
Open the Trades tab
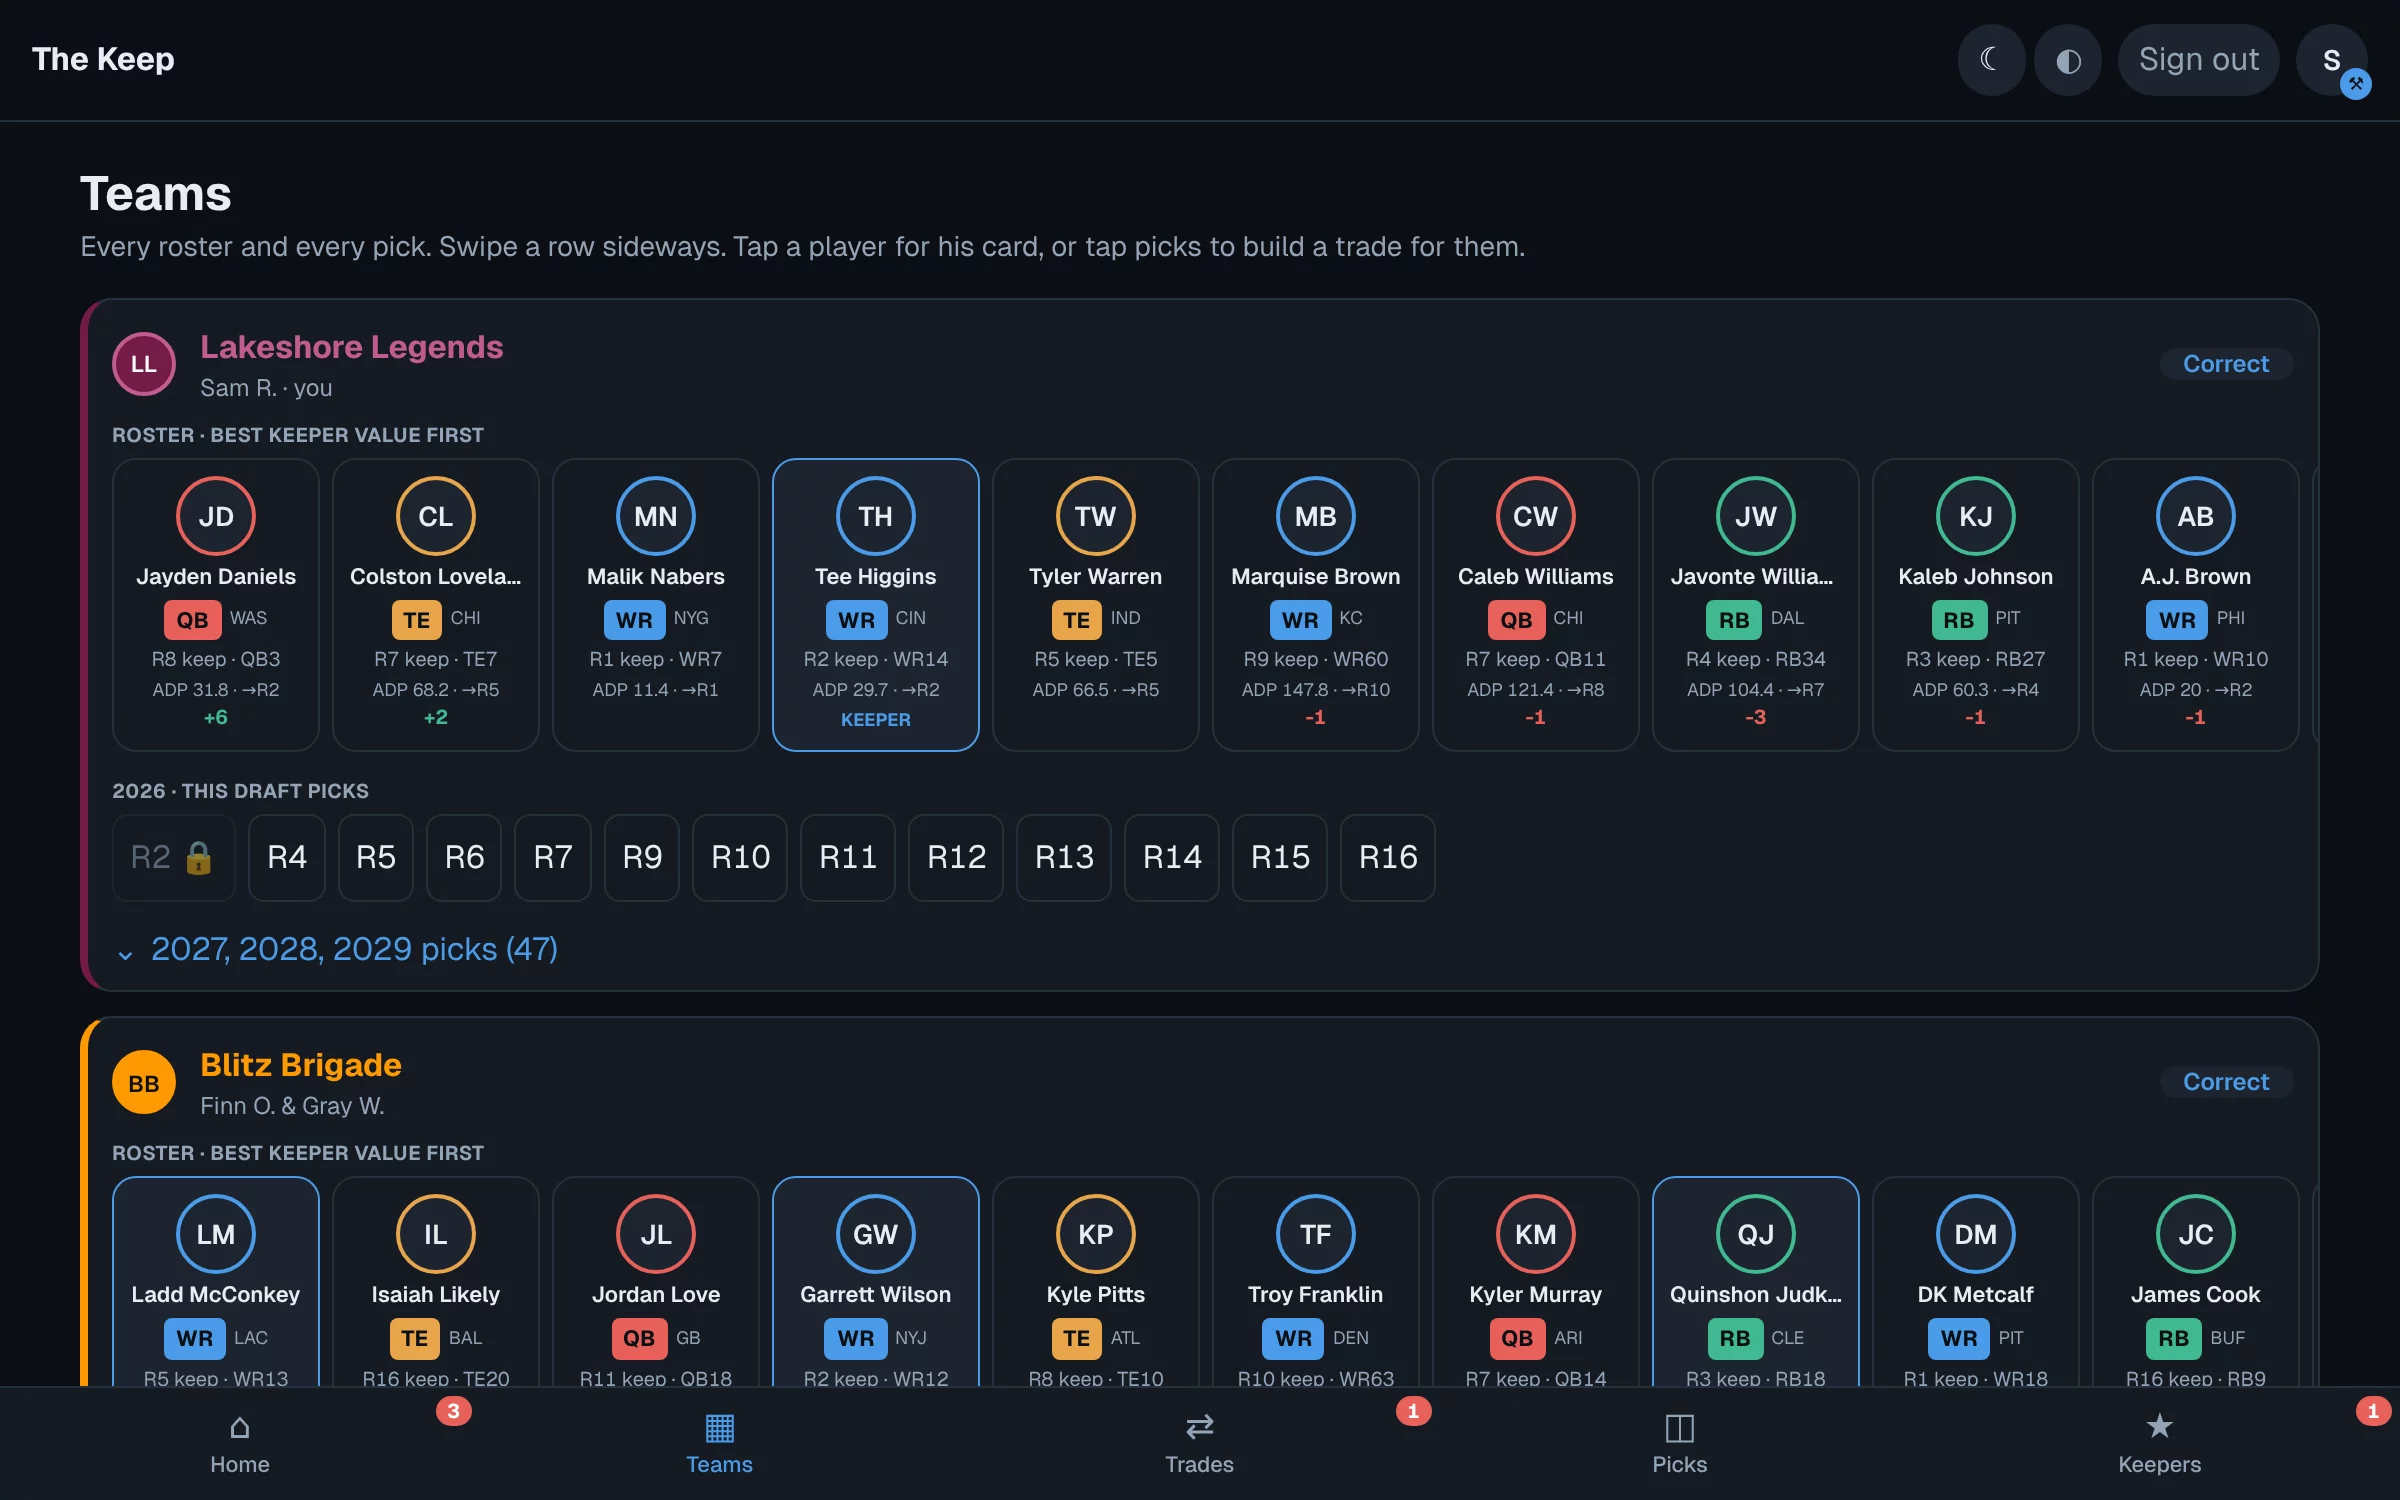coord(1200,1444)
